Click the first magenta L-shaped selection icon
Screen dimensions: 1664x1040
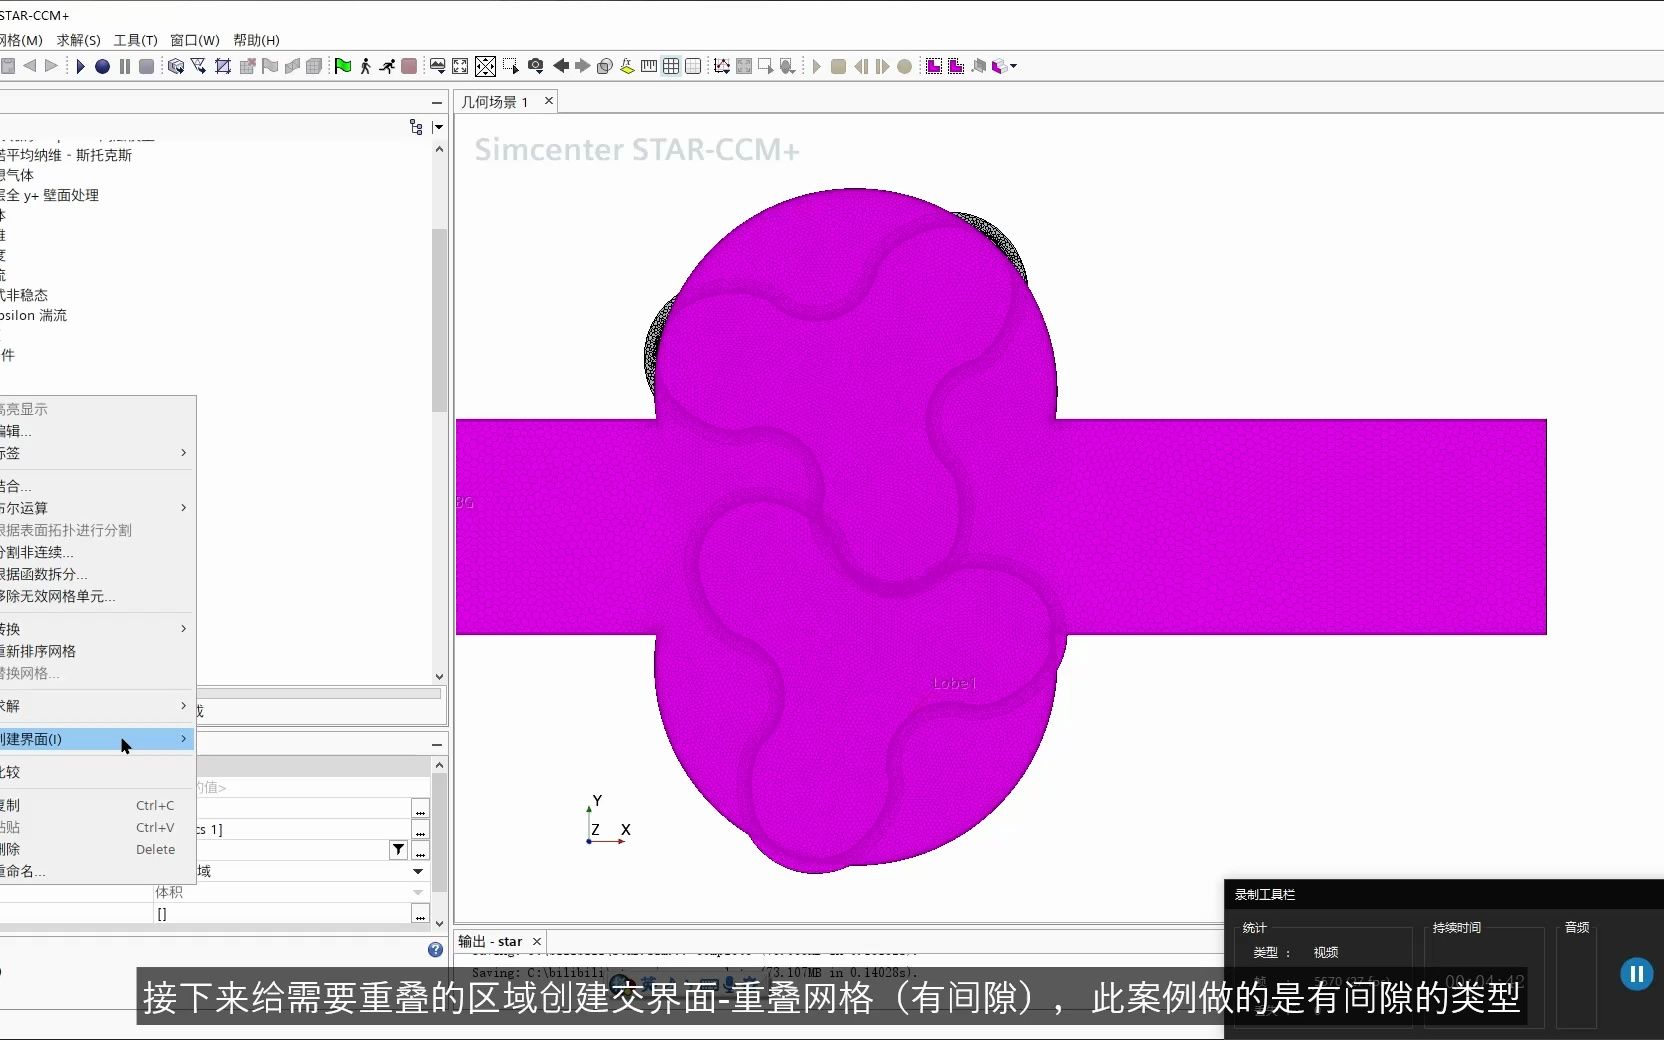tap(934, 66)
